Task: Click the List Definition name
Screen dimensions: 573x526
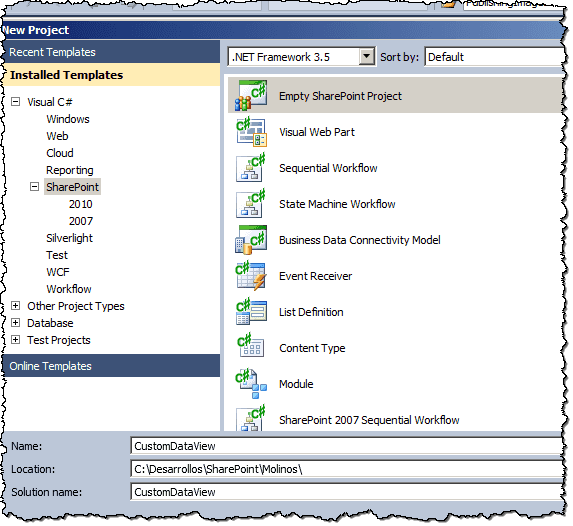Action: coord(311,312)
